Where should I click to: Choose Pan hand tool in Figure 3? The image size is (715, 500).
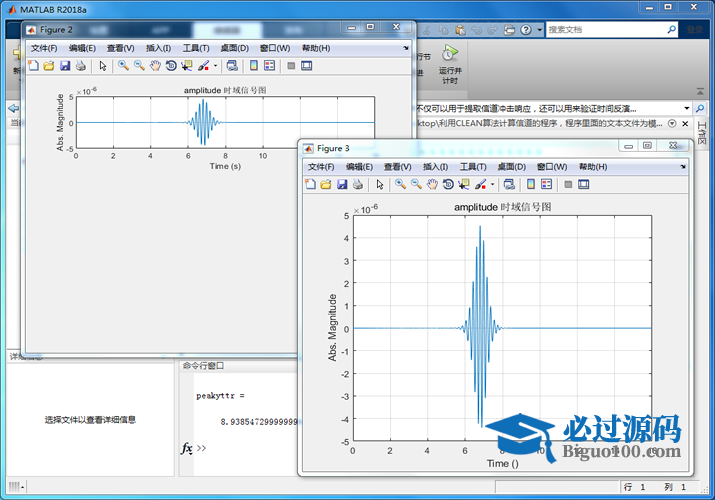coord(432,184)
